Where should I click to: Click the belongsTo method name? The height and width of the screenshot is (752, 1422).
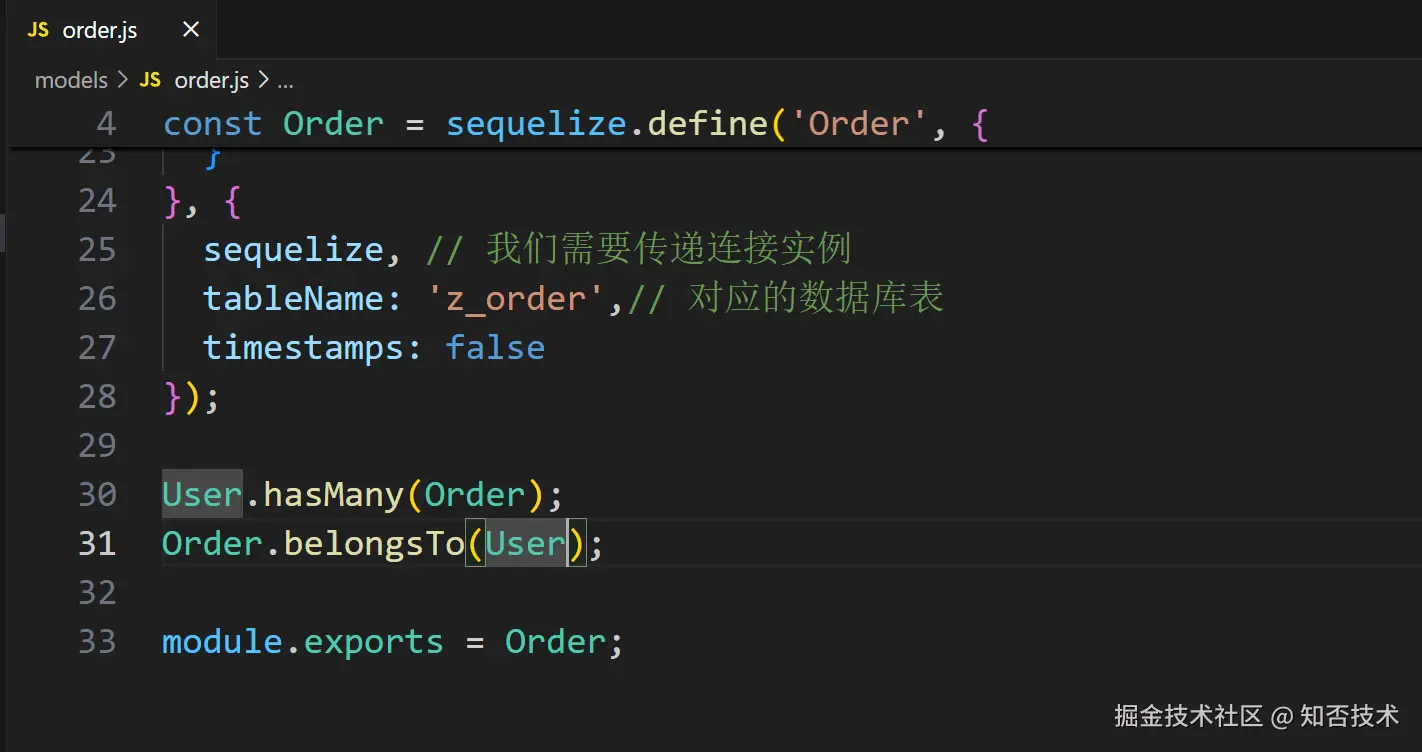(374, 543)
